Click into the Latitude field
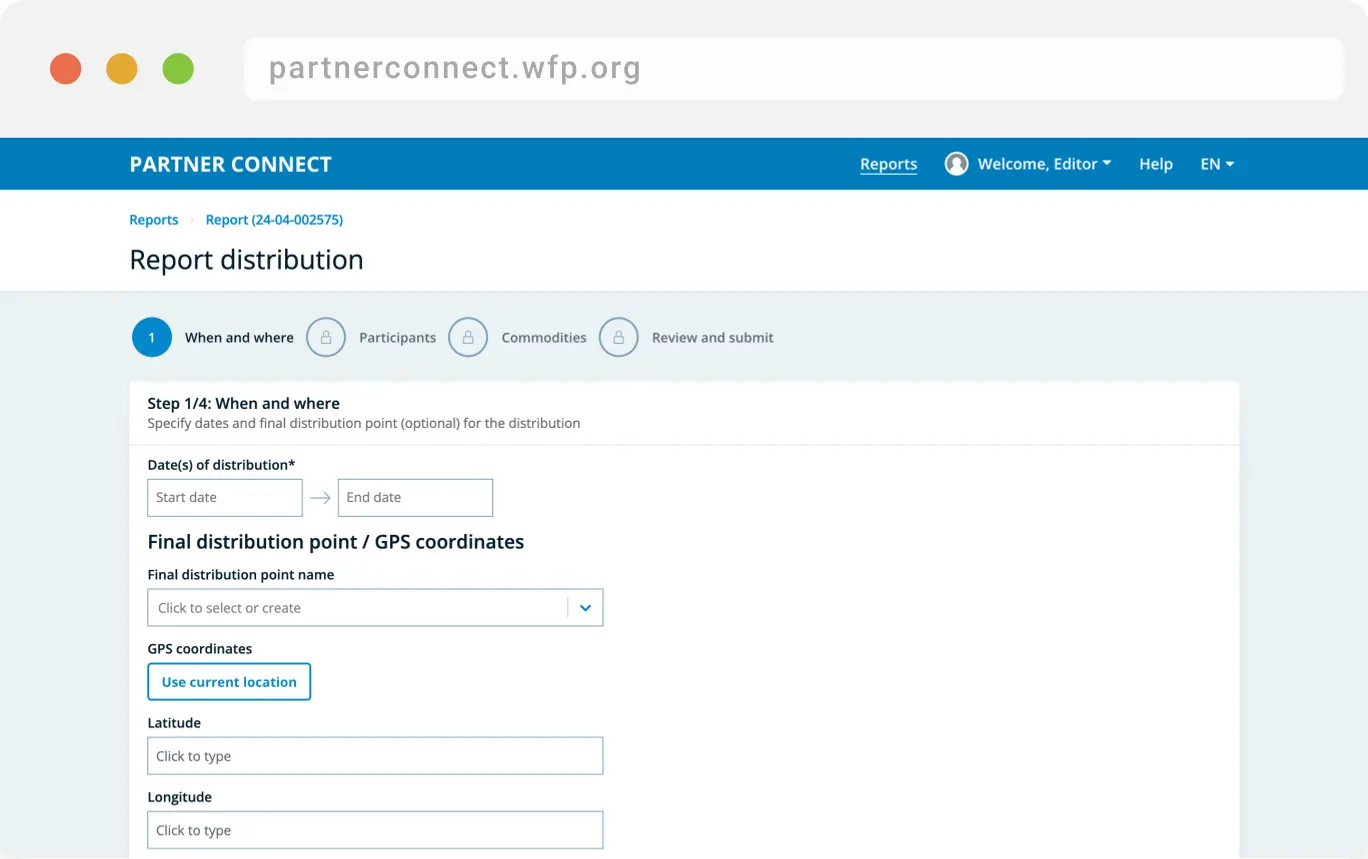This screenshot has height=859, width=1368. [375, 755]
